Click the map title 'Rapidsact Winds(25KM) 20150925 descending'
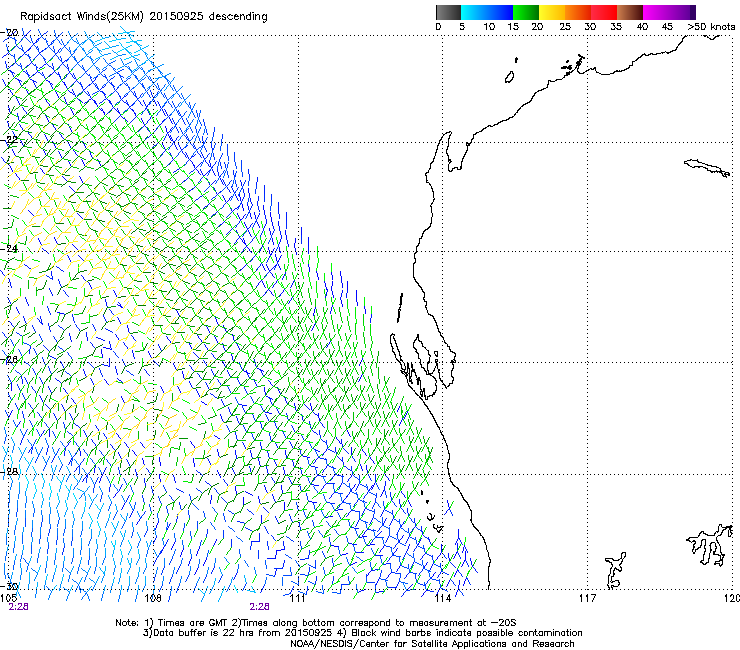The height and width of the screenshot is (650, 740). [143, 17]
